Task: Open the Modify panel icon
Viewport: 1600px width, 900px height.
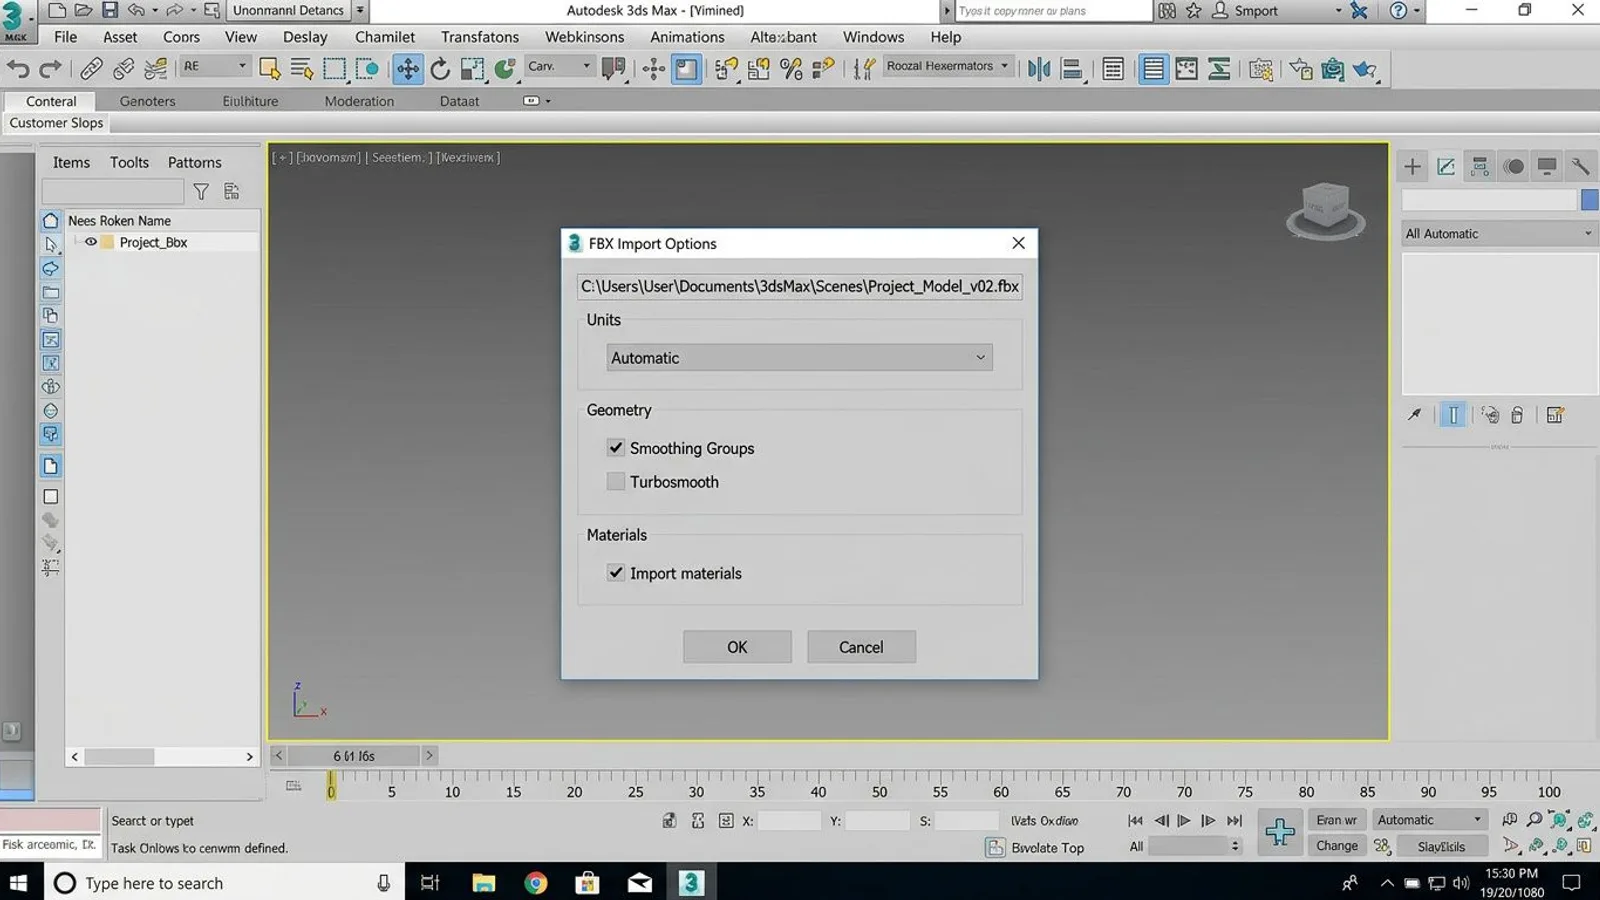Action: pos(1446,167)
